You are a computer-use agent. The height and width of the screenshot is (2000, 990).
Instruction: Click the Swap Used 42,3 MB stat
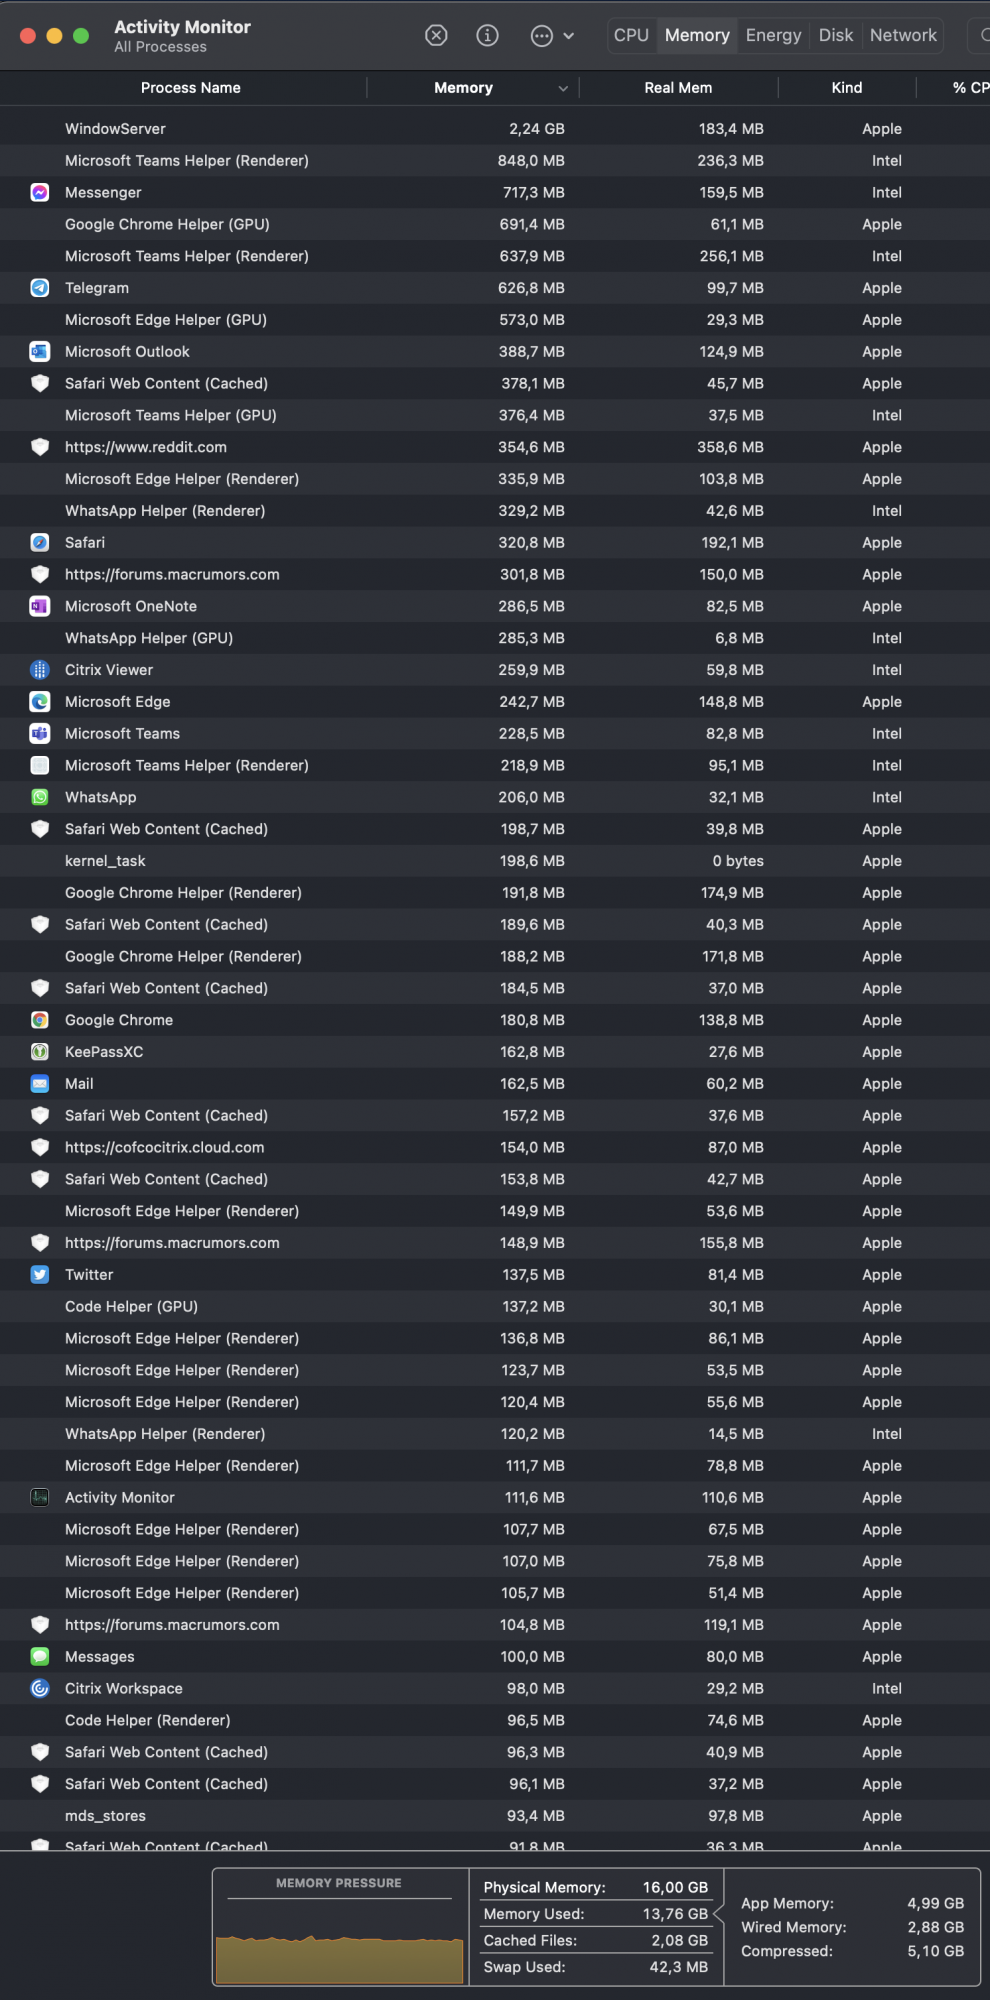[x=596, y=1967]
